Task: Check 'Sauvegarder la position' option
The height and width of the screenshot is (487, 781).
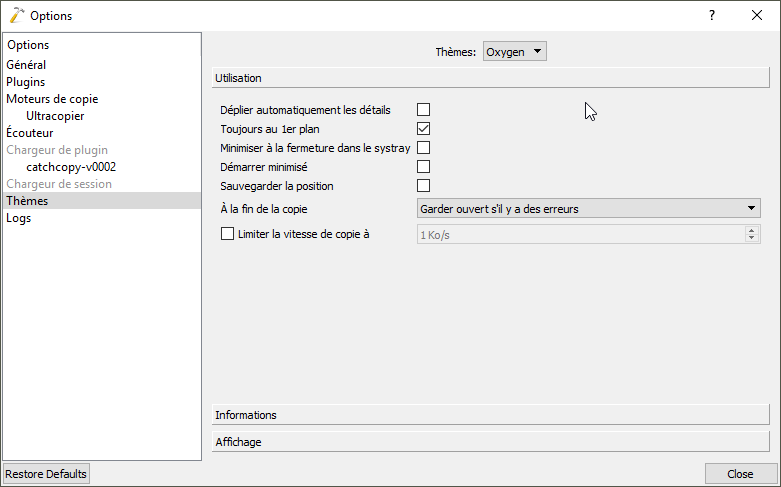Action: (x=423, y=186)
